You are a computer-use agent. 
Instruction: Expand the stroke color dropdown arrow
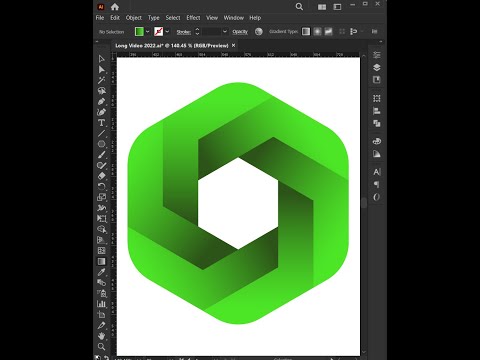click(x=167, y=32)
